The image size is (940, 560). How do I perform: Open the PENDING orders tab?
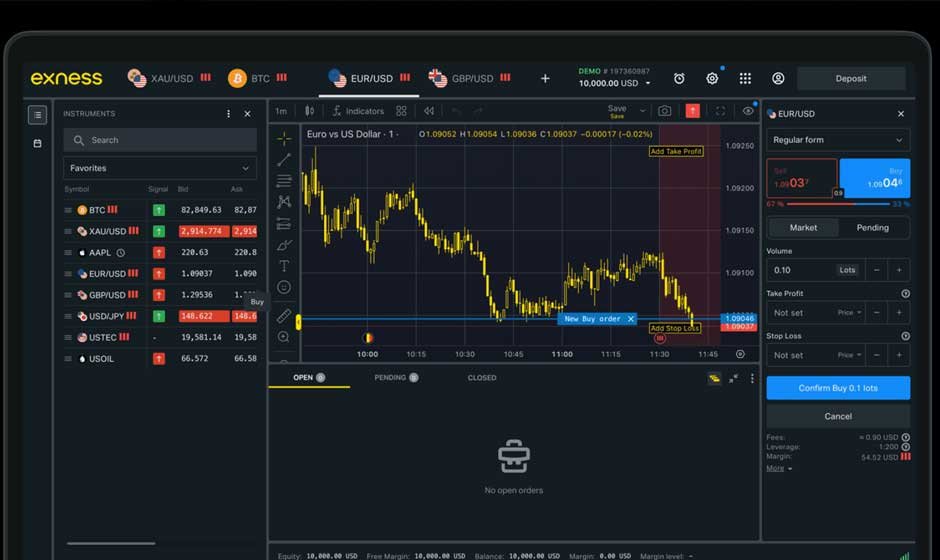pos(396,378)
